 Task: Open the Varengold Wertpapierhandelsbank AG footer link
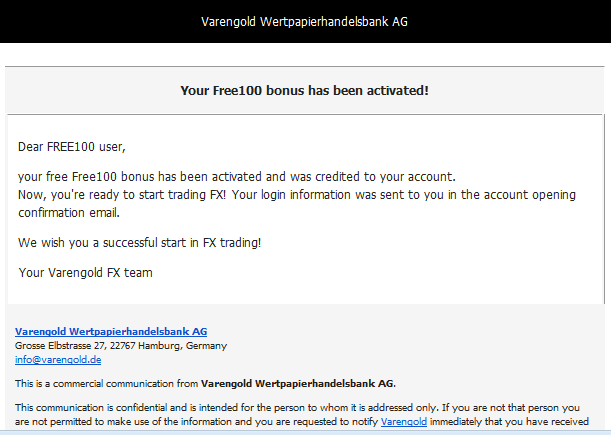111,332
